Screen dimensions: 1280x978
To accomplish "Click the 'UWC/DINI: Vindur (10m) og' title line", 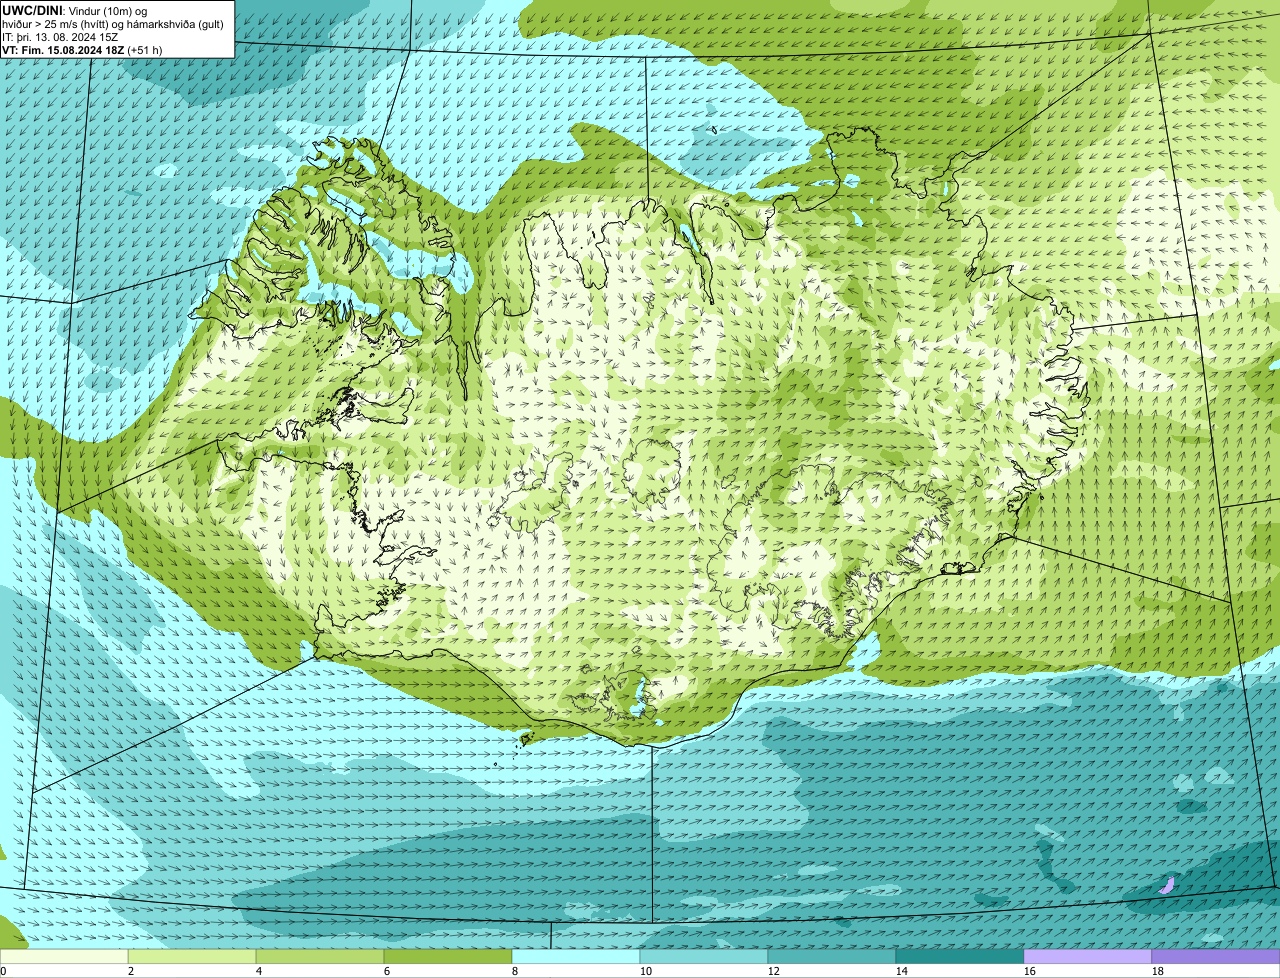I will click(x=75, y=10).
